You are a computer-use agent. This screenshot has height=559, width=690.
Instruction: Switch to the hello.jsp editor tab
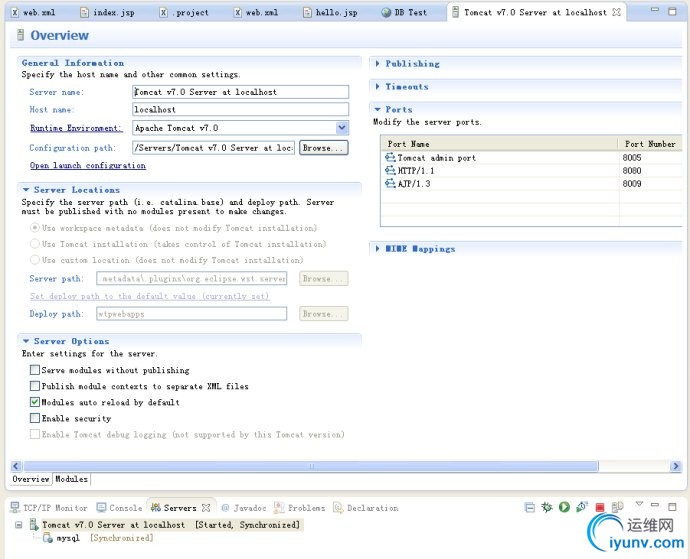click(x=330, y=12)
